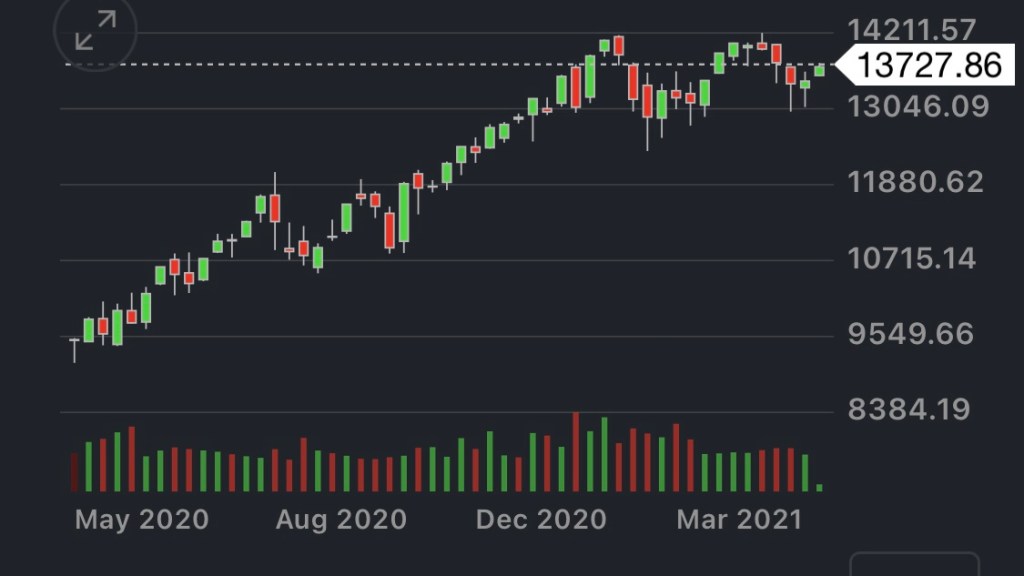Click the 10715.14 price level label
The width and height of the screenshot is (1024, 576).
point(911,259)
